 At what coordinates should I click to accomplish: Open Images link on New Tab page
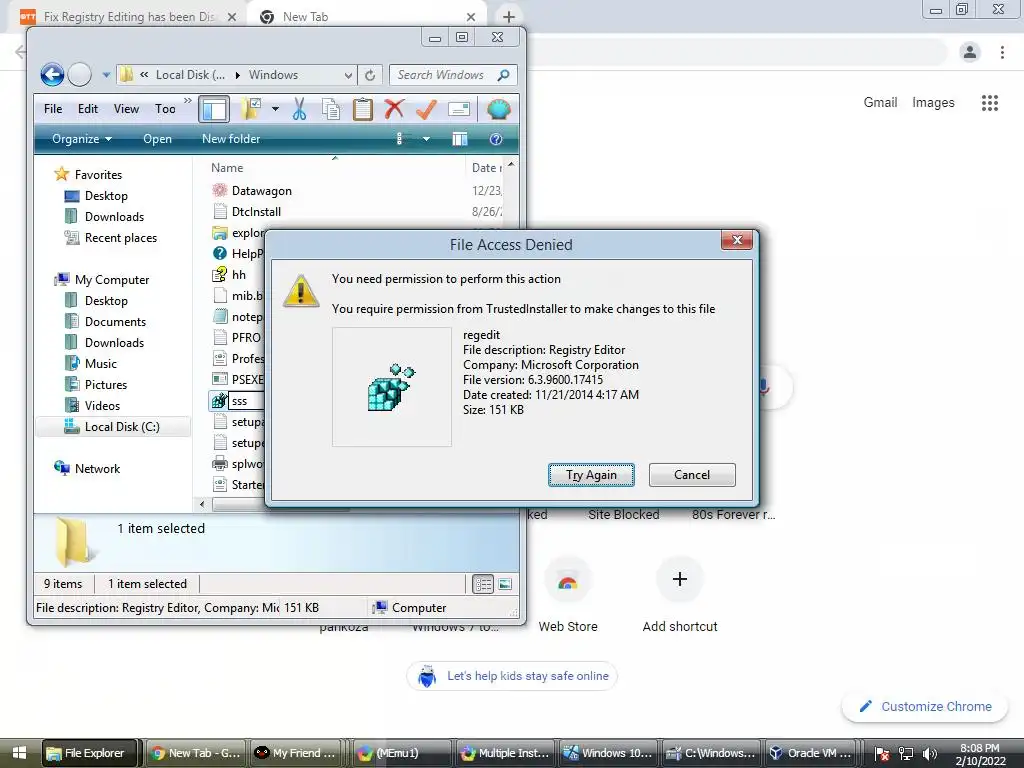(933, 103)
